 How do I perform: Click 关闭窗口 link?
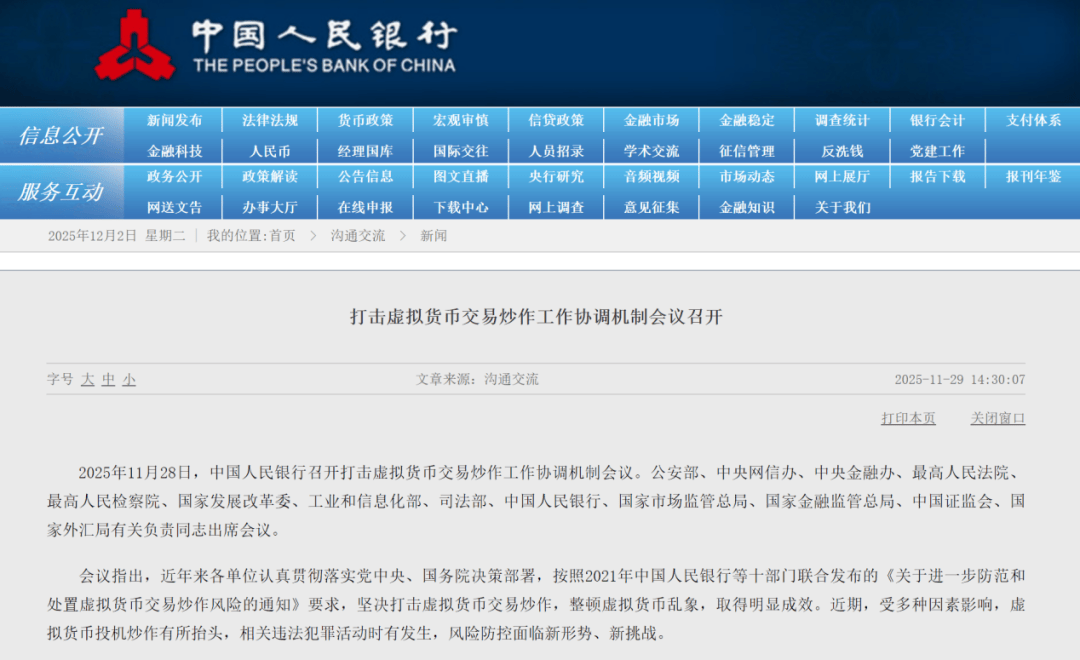pos(997,418)
